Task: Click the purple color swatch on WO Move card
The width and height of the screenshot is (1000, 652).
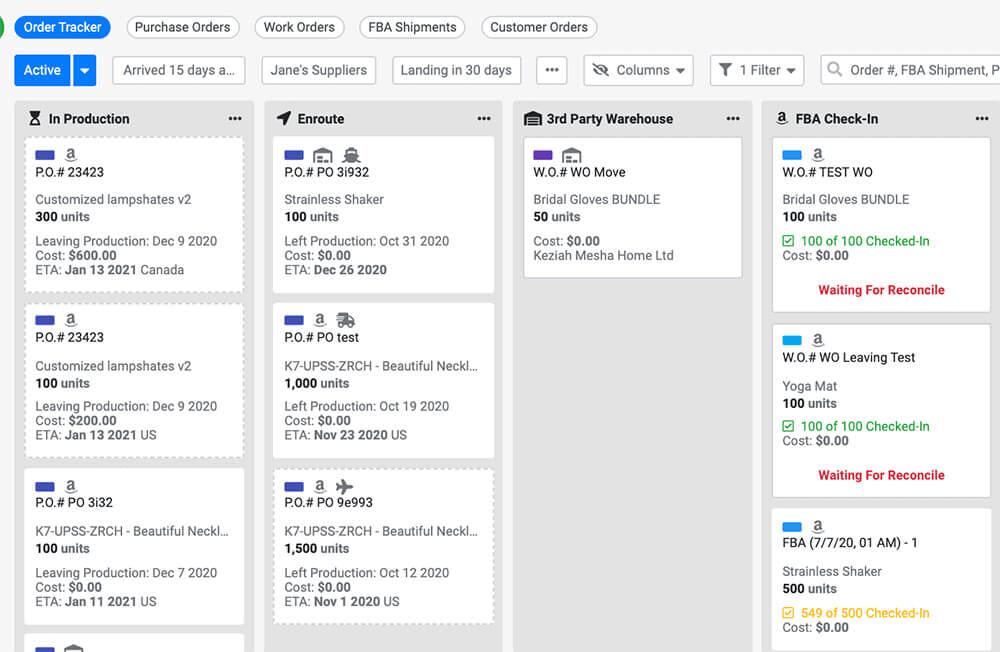Action: pos(542,154)
